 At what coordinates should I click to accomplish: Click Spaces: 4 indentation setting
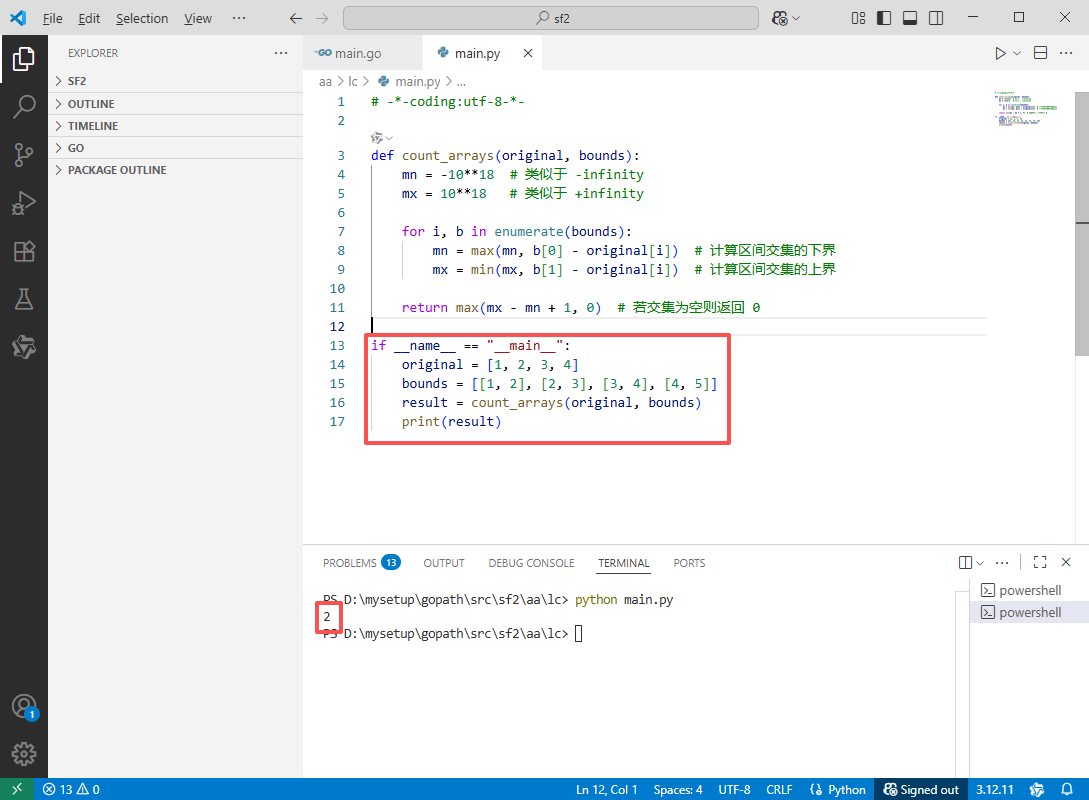(x=678, y=789)
